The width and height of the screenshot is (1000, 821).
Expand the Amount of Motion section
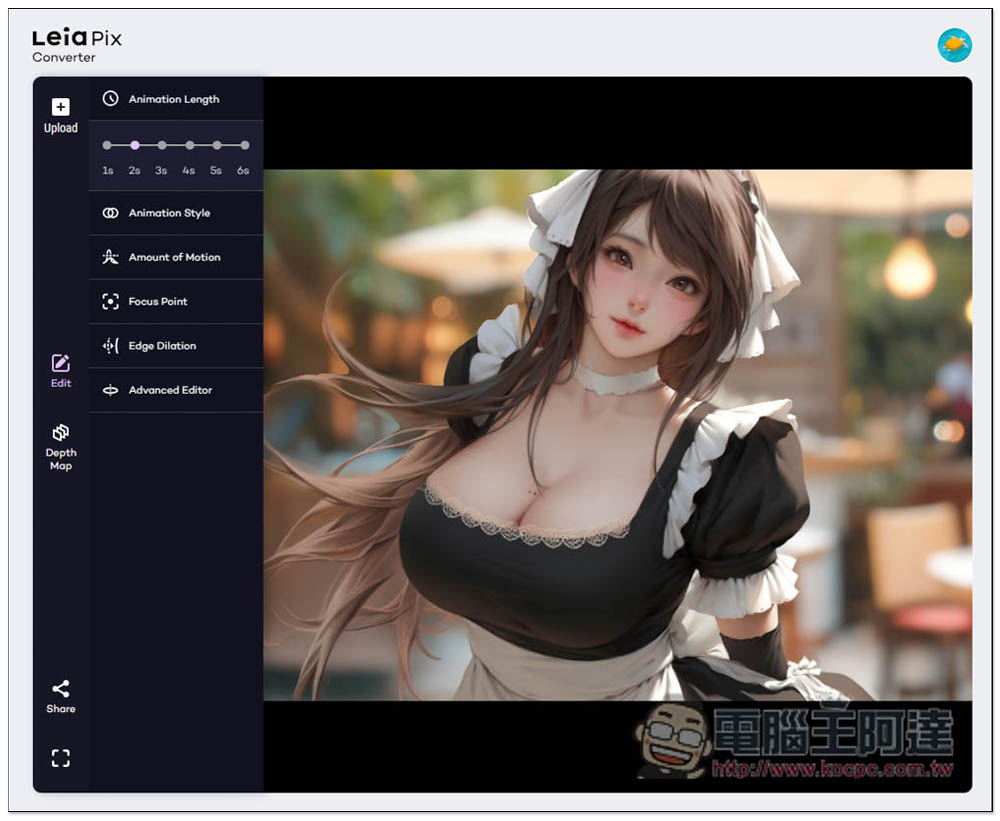pos(175,257)
